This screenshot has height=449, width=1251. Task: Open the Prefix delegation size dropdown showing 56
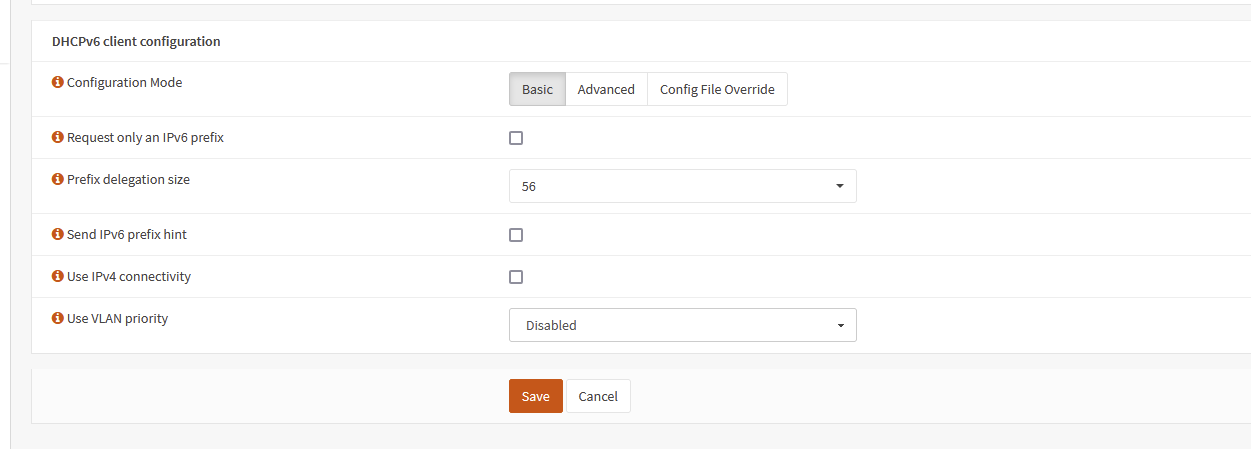coord(683,186)
